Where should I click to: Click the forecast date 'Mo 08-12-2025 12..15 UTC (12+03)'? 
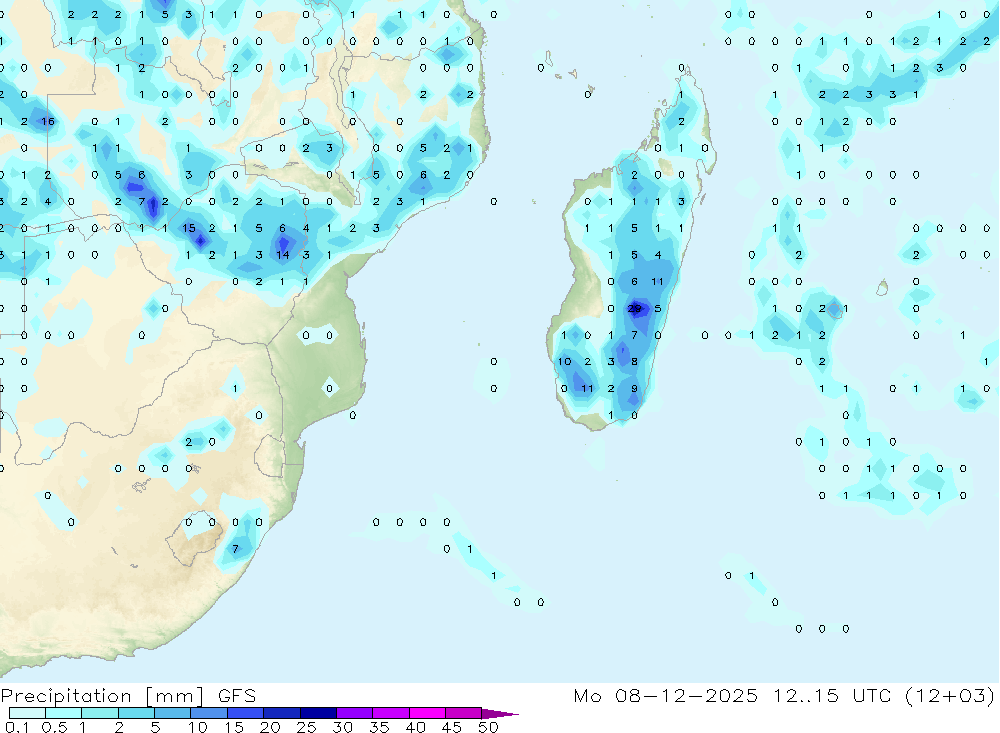pos(784,695)
